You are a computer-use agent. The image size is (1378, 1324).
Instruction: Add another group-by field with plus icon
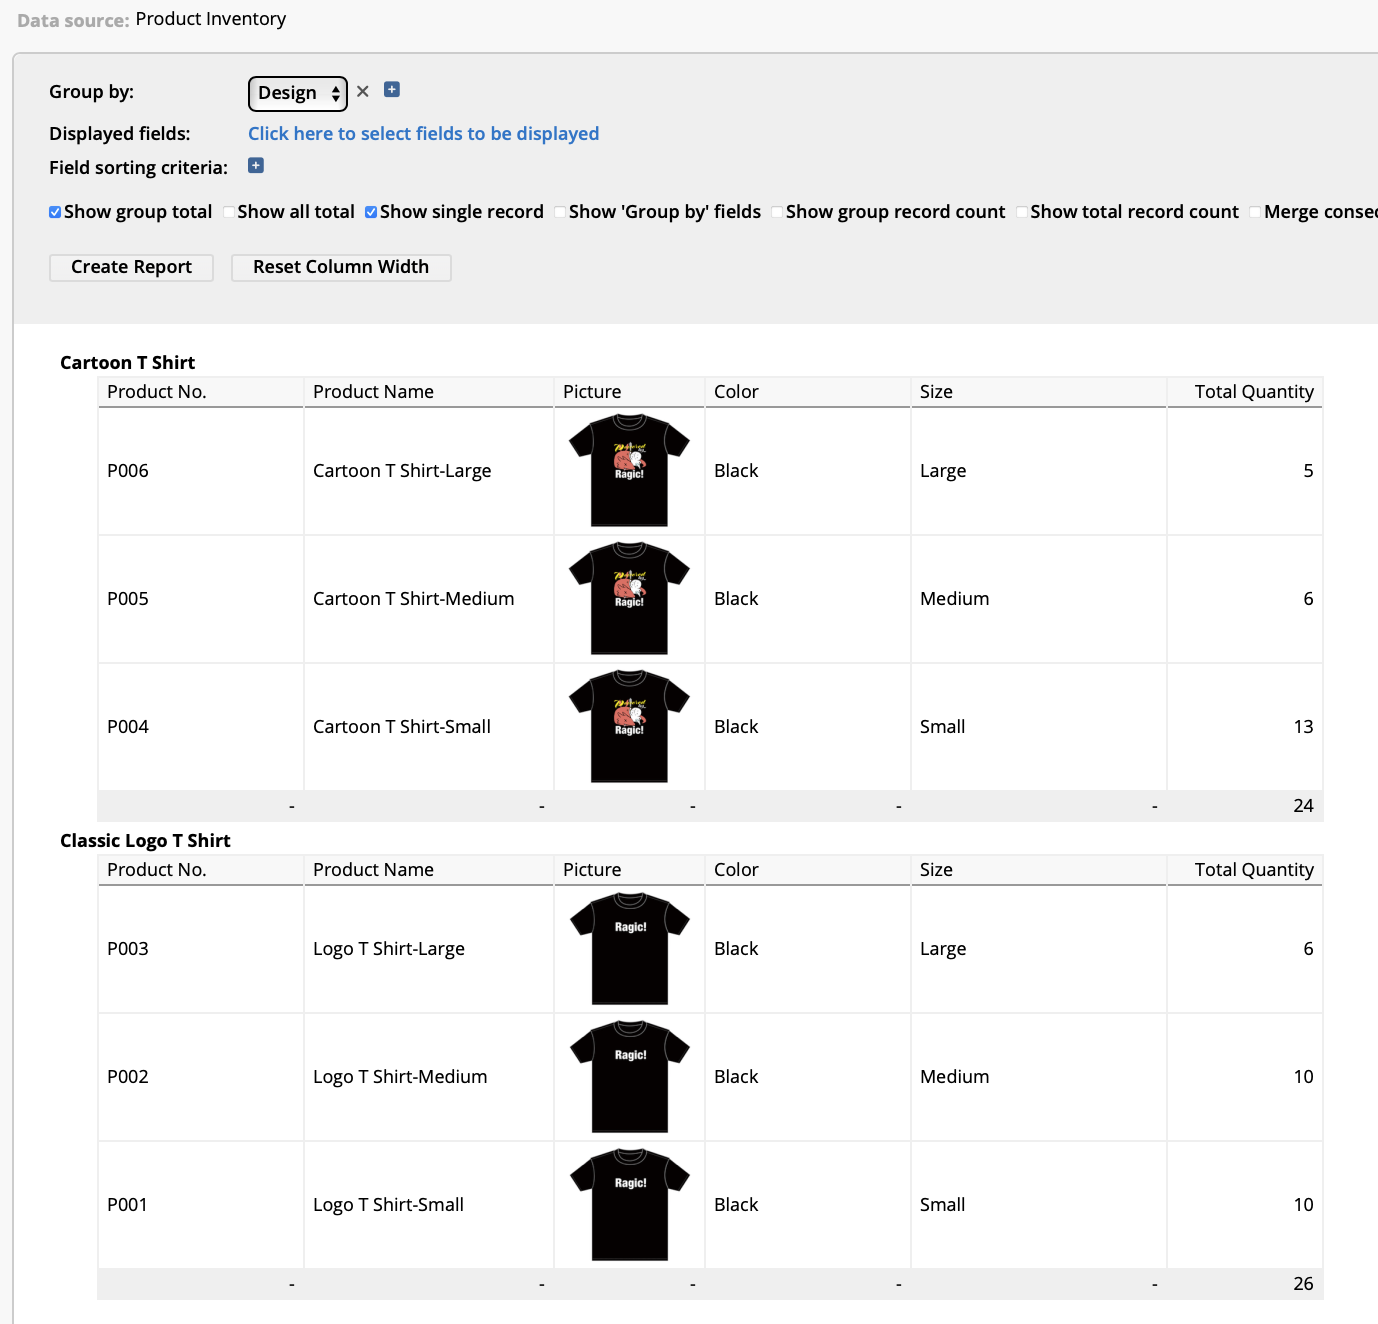pos(392,90)
